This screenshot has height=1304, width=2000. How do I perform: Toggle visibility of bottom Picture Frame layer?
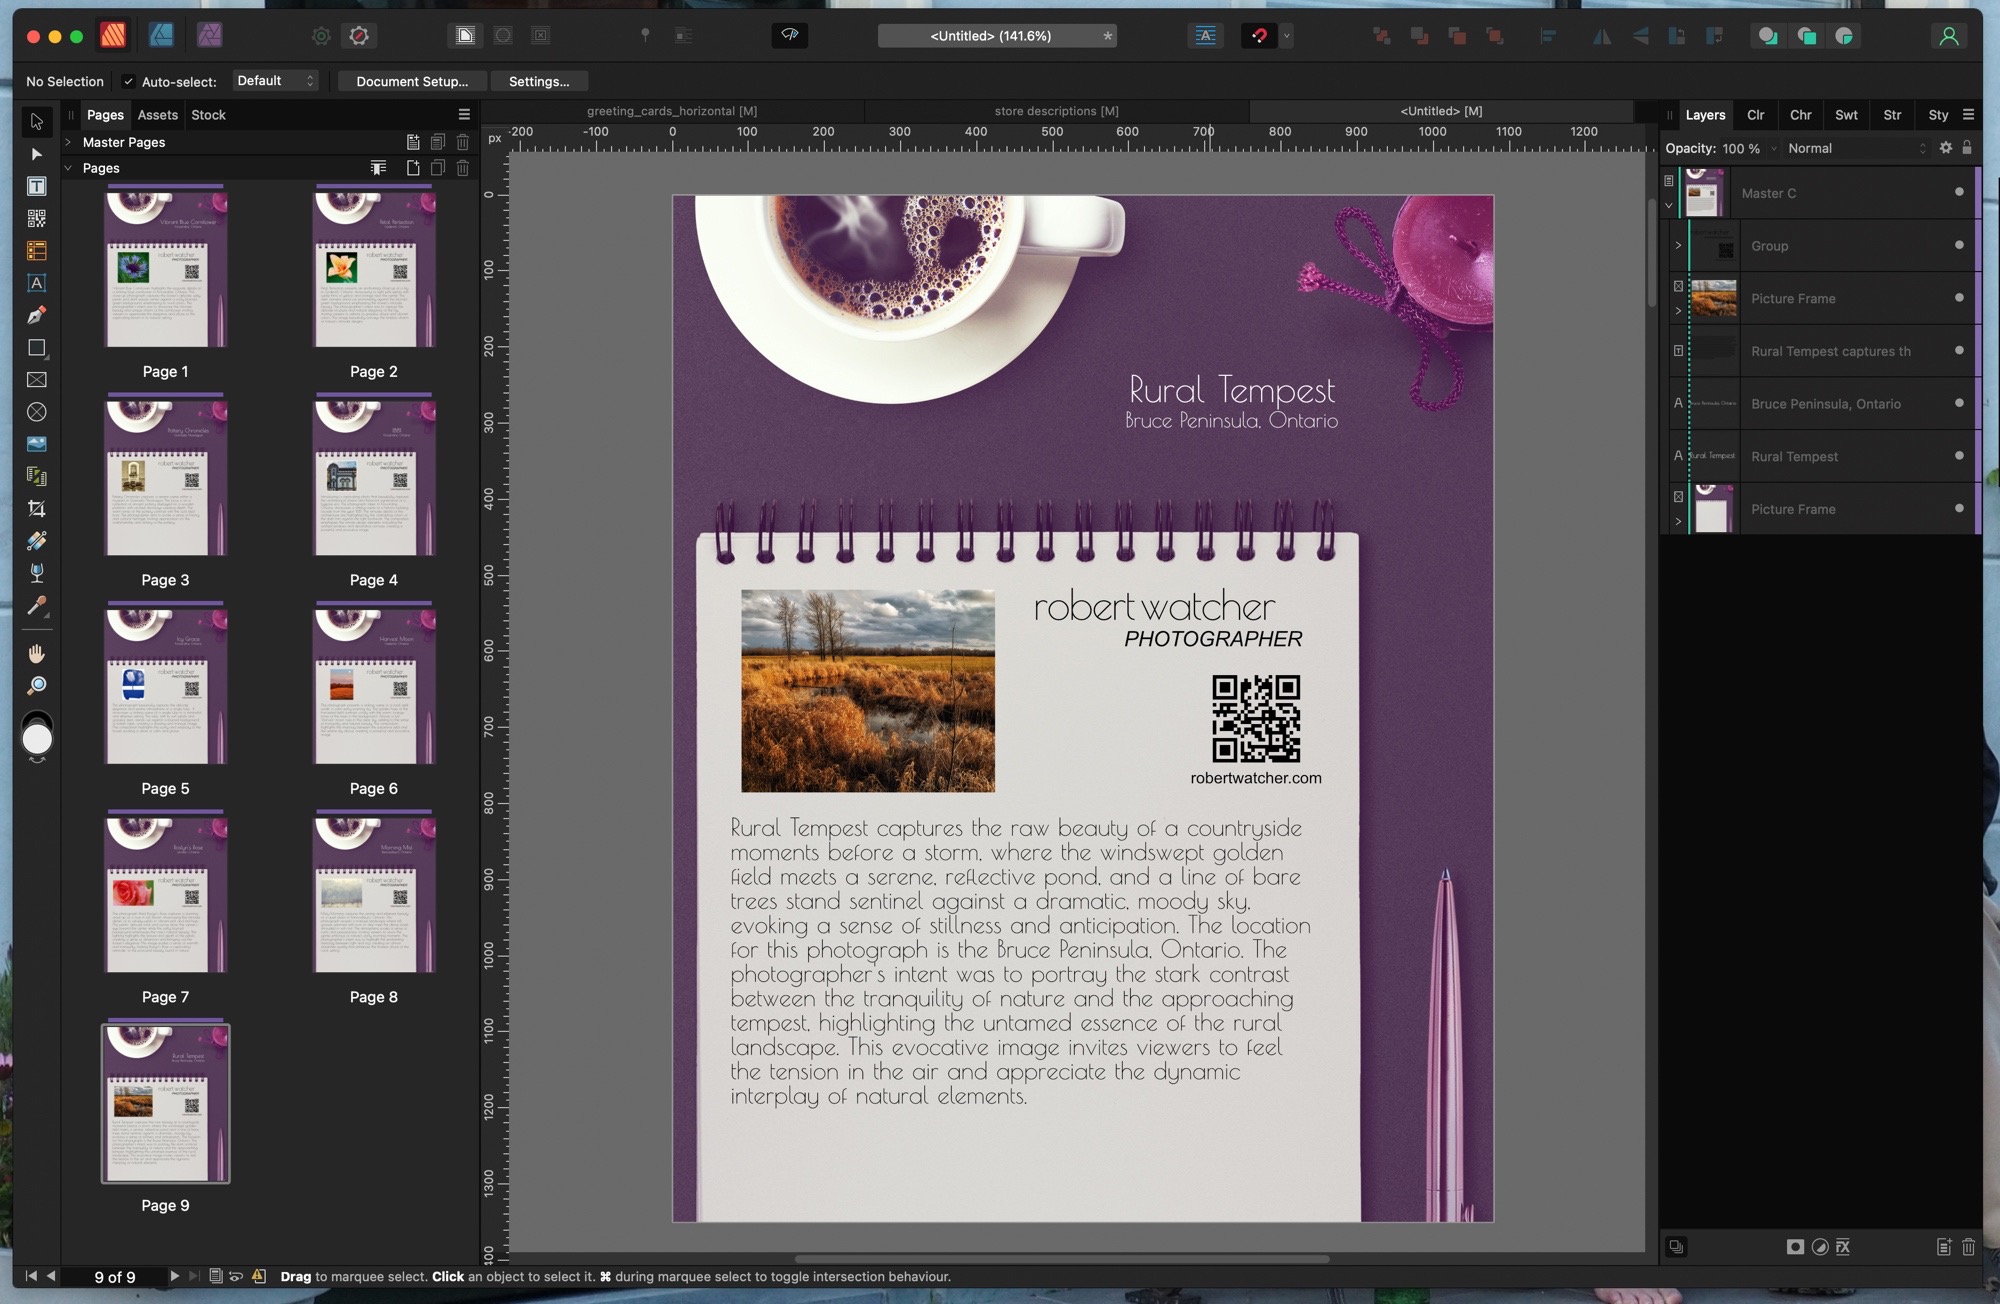point(1959,508)
